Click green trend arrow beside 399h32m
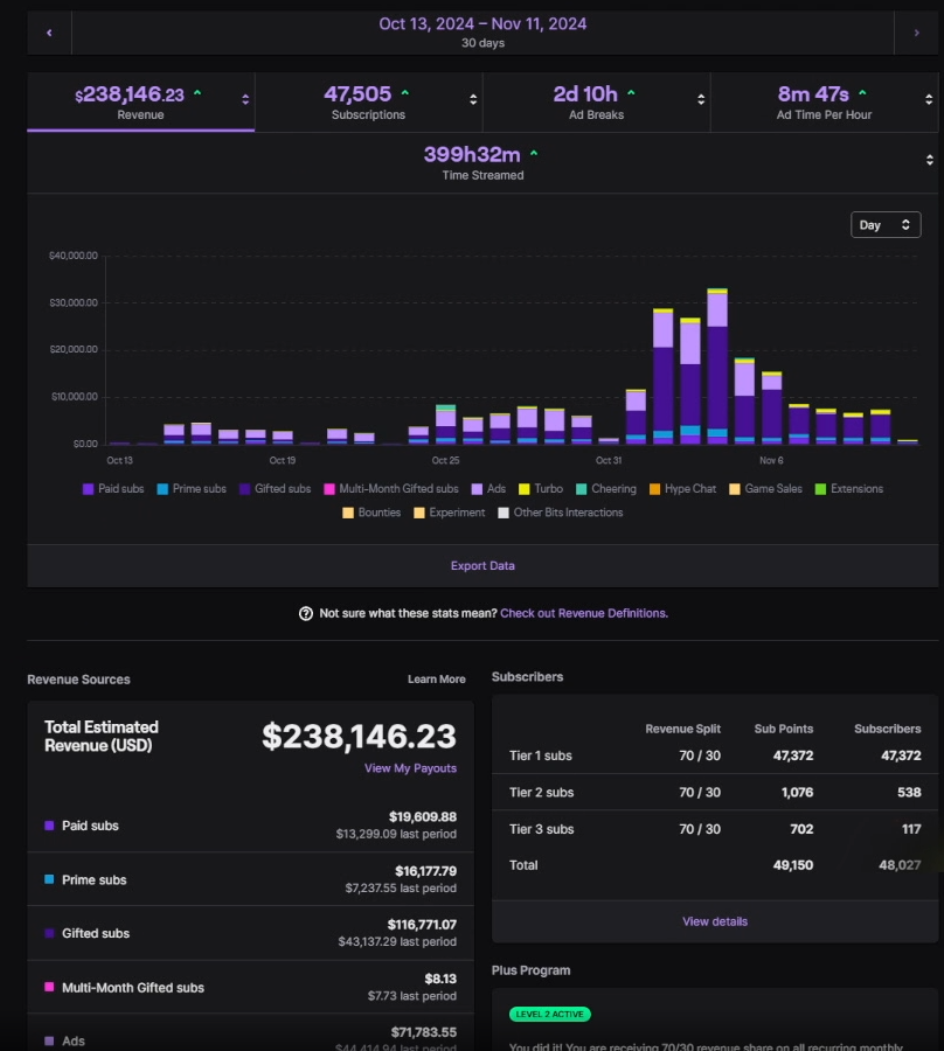This screenshot has width=944, height=1051. [534, 153]
